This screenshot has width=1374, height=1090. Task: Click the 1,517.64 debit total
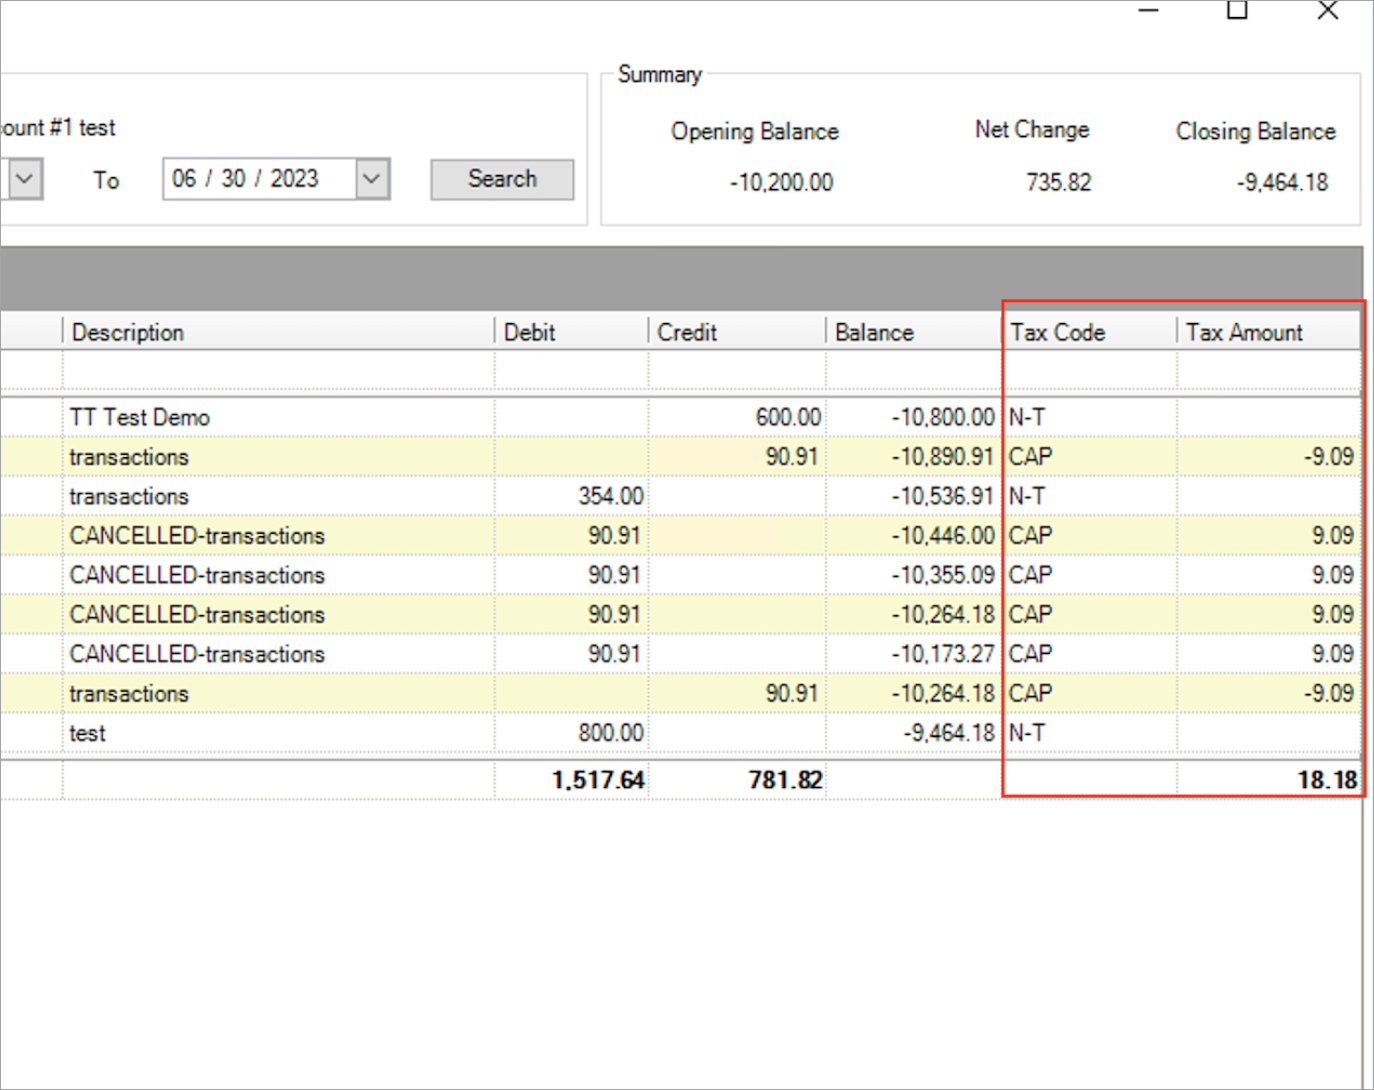click(x=598, y=780)
